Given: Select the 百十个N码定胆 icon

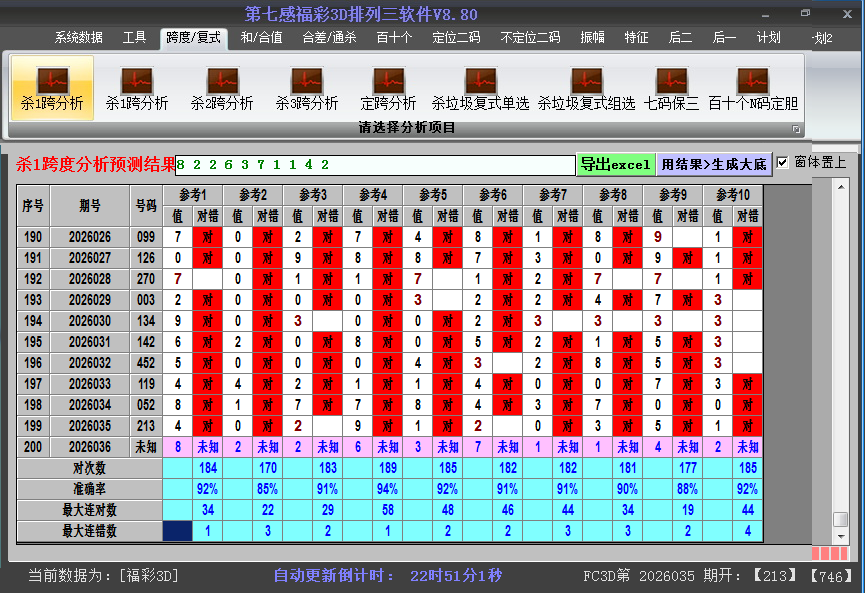Looking at the screenshot, I should coord(752,88).
